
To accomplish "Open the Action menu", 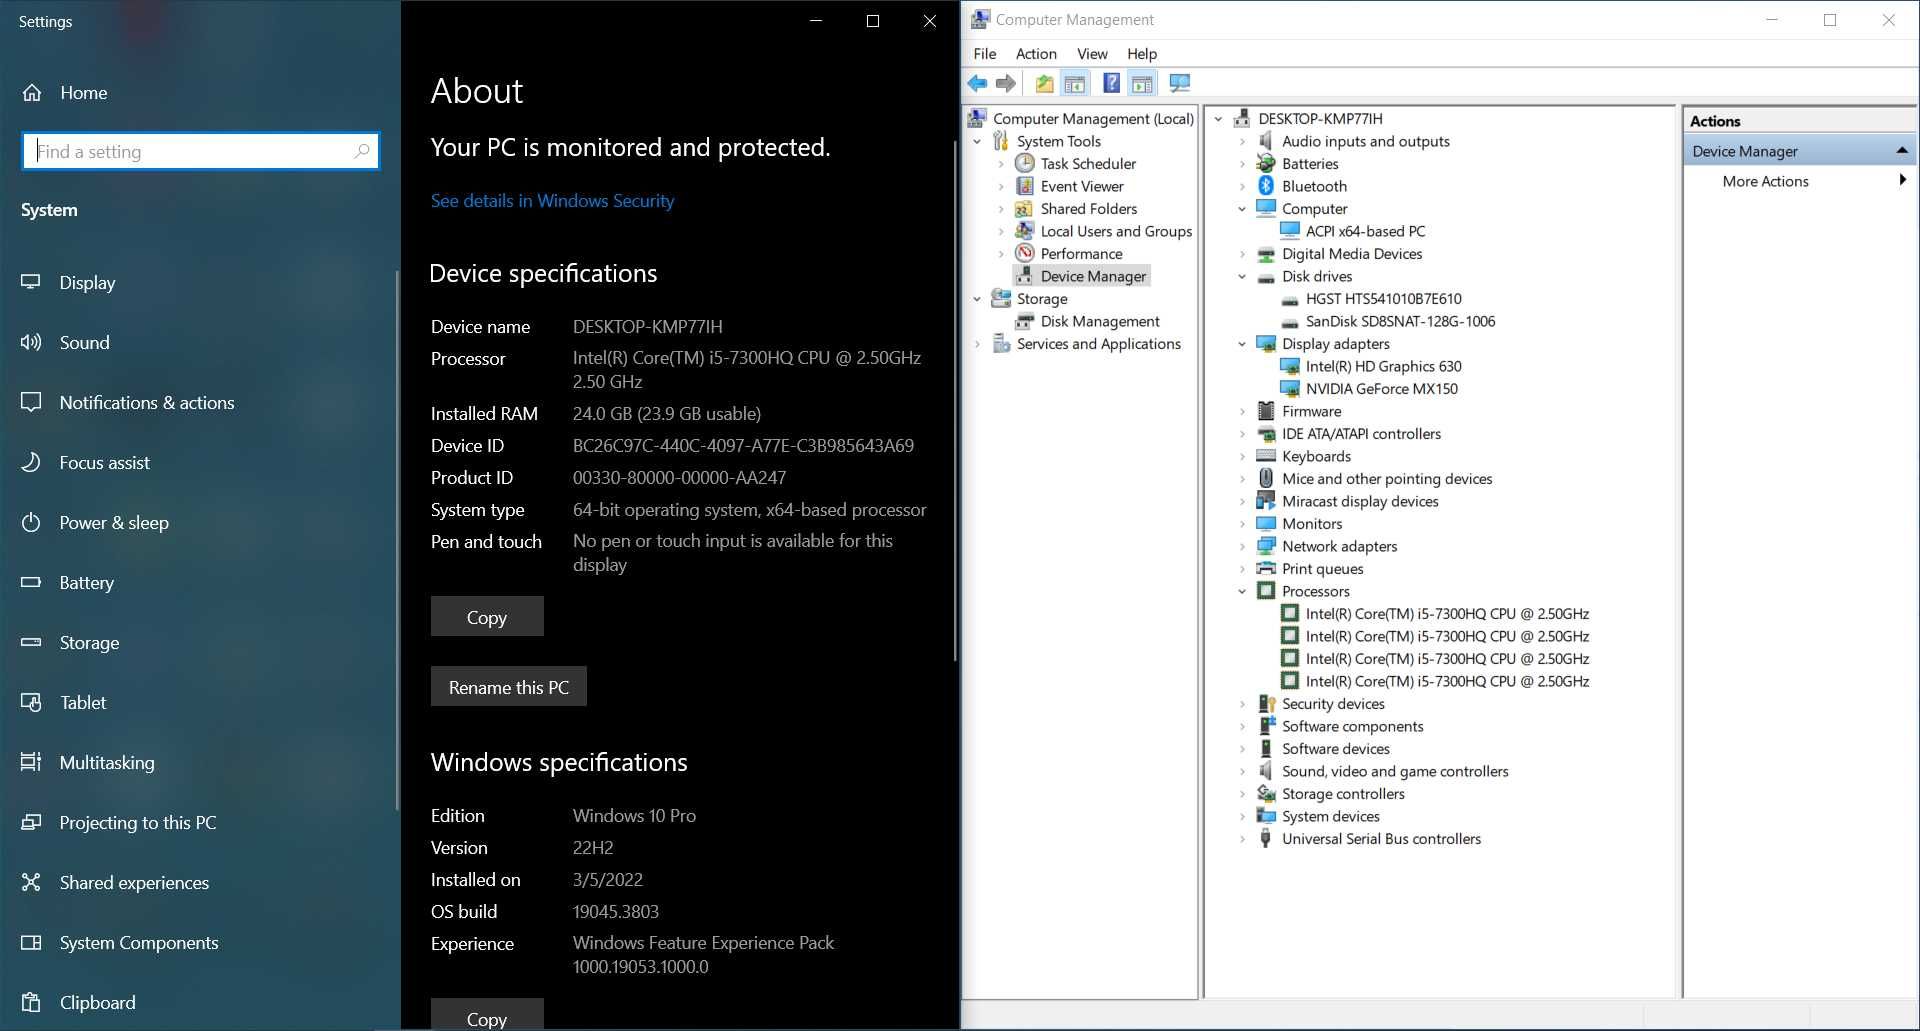I will (x=1036, y=54).
